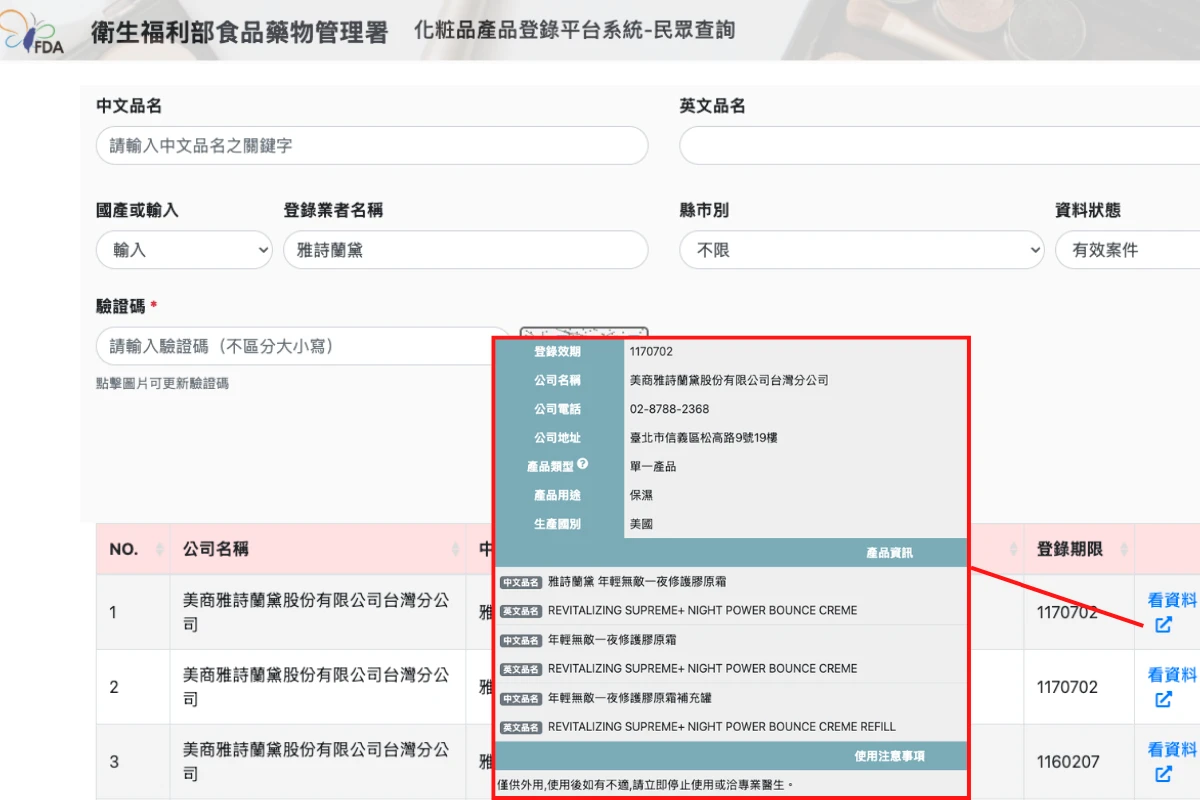Open the external-link icon in row 2
Screen dimensions: 1200x800
(1163, 699)
